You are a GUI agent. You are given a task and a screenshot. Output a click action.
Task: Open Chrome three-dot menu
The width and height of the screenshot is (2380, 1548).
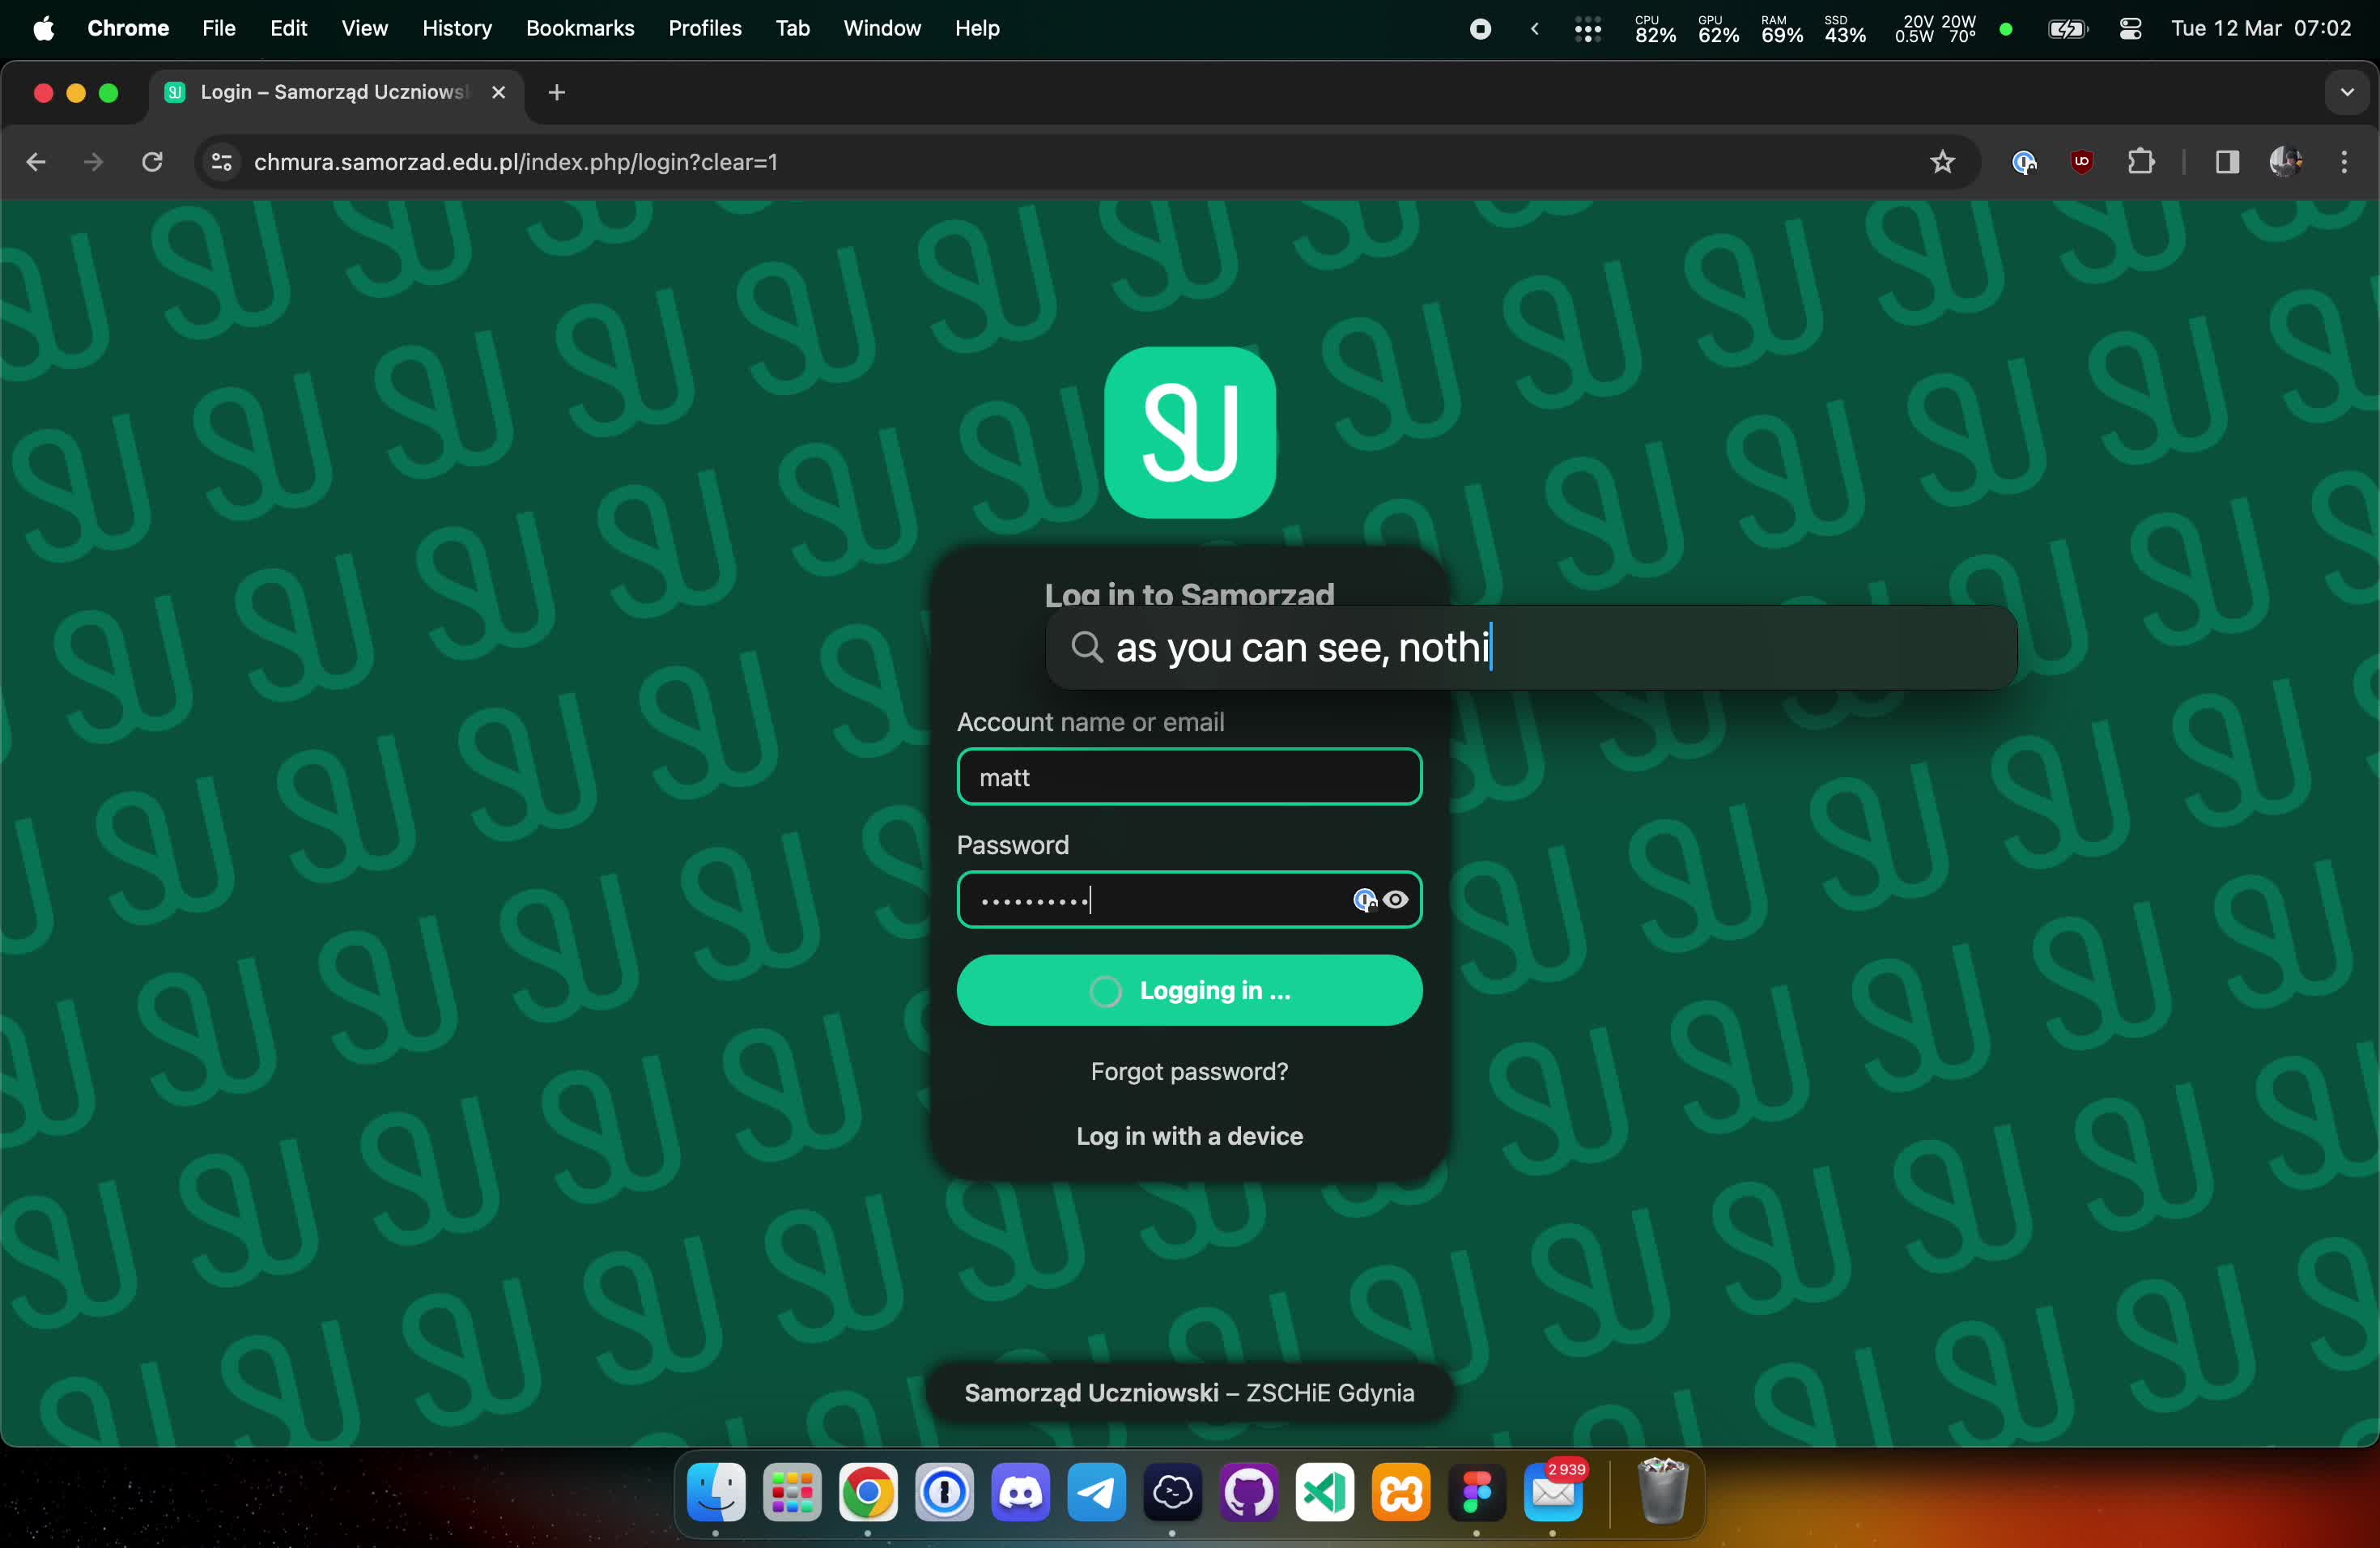(x=2344, y=162)
